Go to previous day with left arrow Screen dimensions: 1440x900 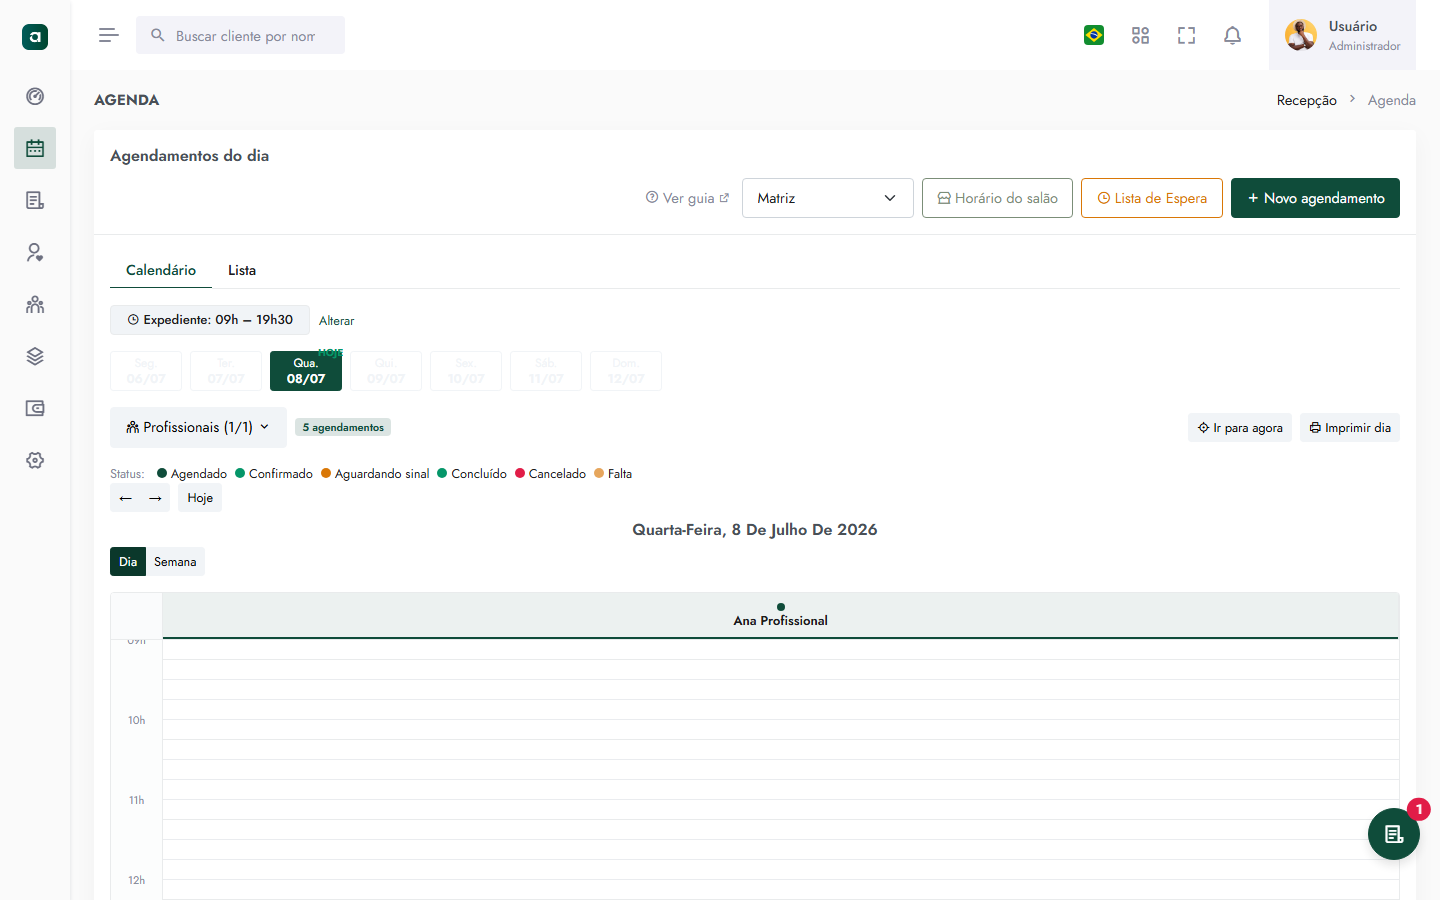pos(125,498)
